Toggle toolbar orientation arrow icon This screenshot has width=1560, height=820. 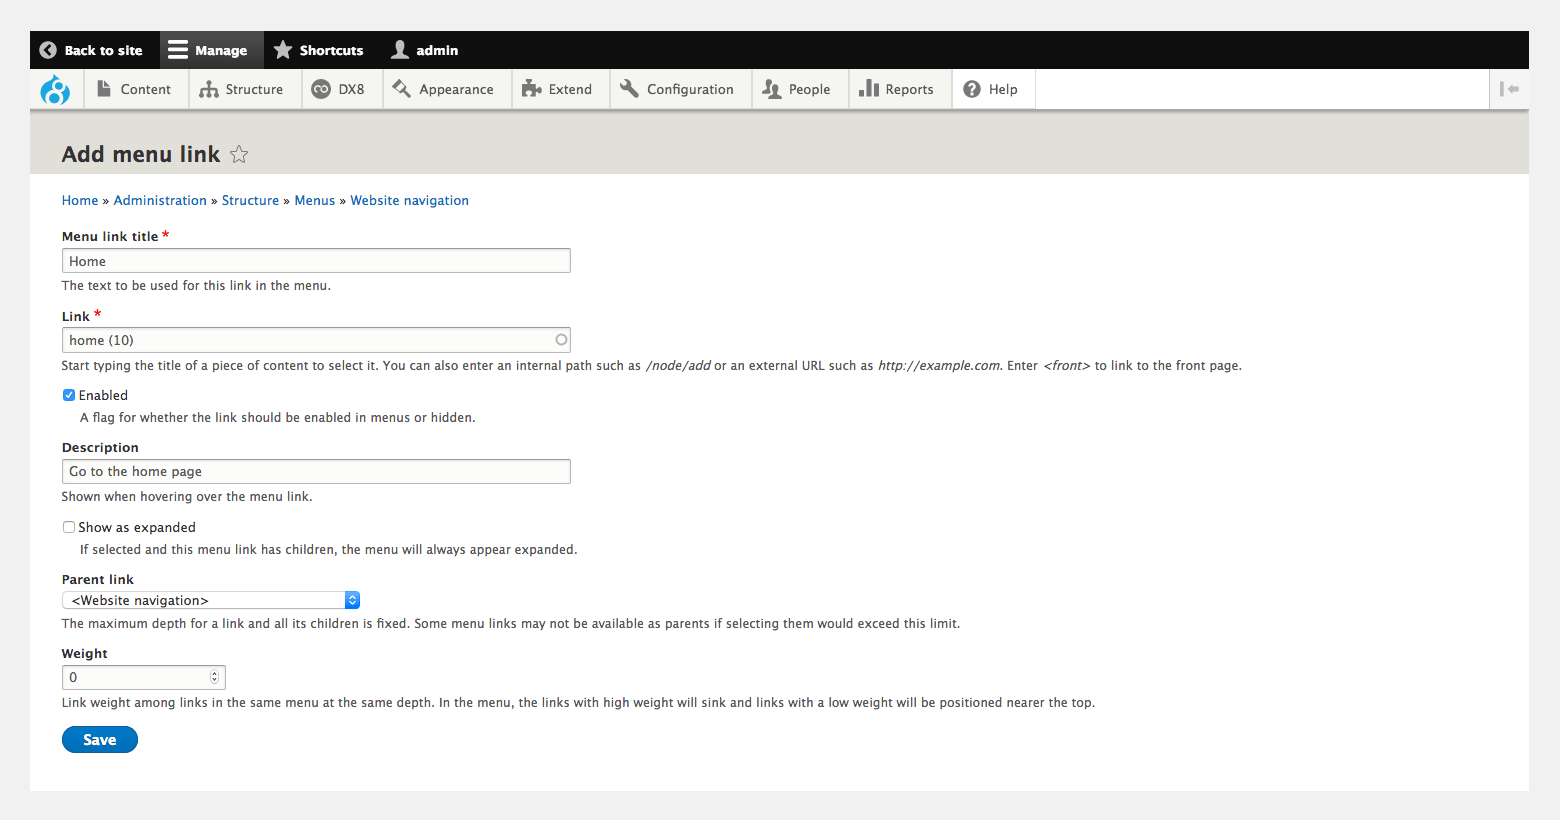1509,89
